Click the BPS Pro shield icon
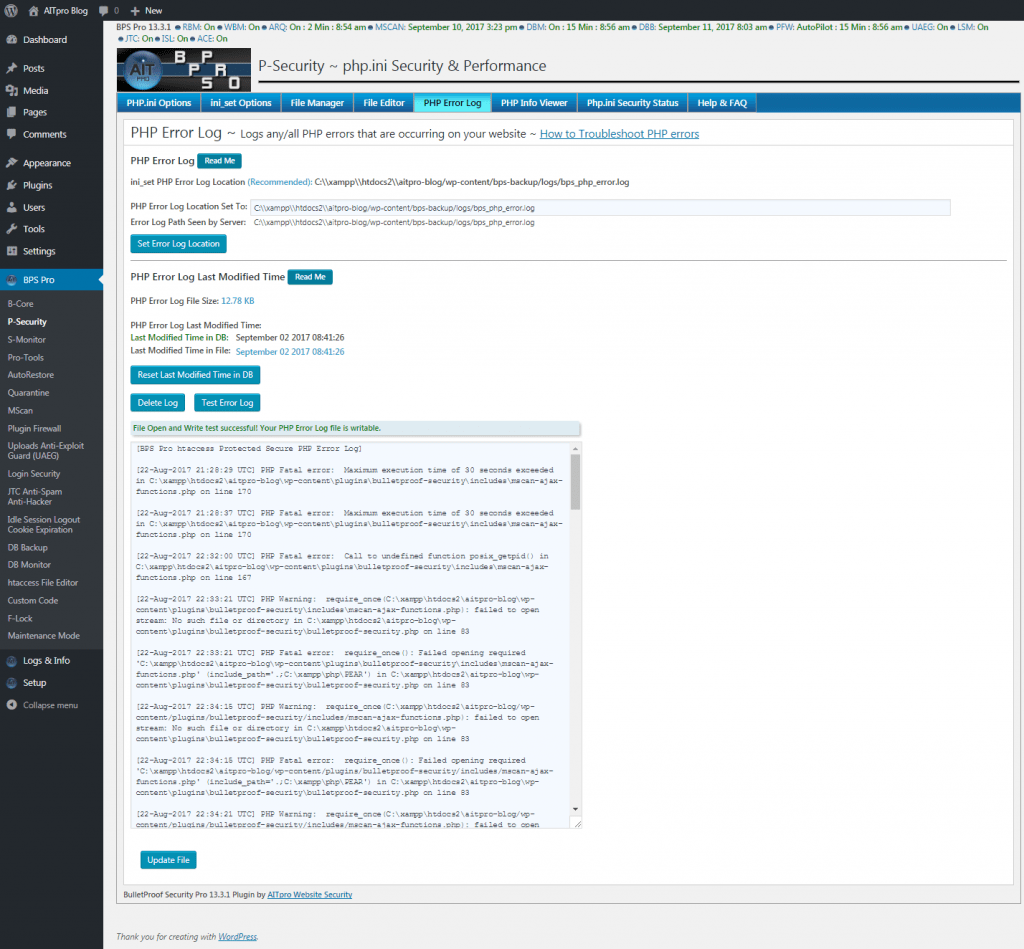This screenshot has height=949, width=1024. point(14,280)
